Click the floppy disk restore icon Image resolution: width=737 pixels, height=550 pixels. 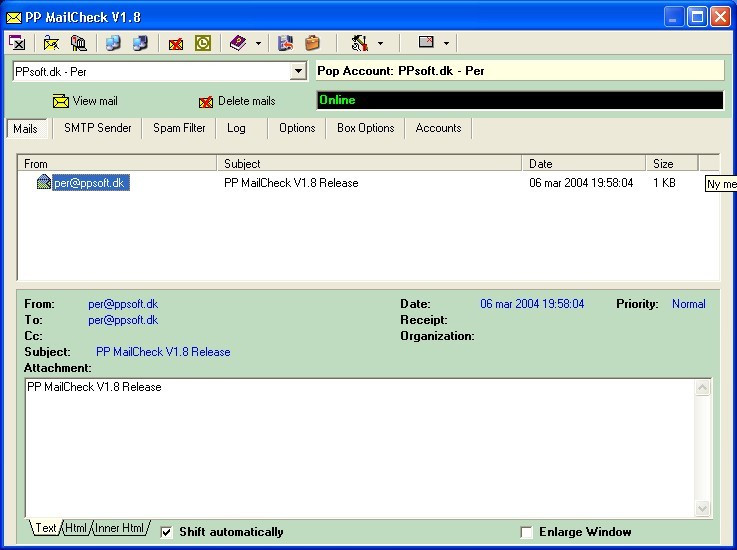[x=285, y=43]
